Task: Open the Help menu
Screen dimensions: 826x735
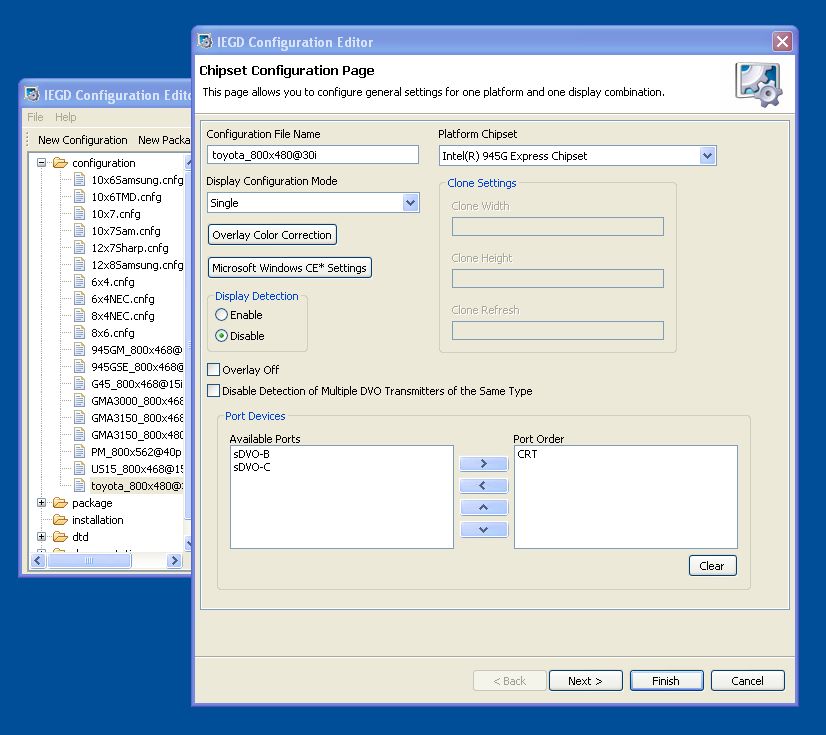Action: [x=65, y=117]
